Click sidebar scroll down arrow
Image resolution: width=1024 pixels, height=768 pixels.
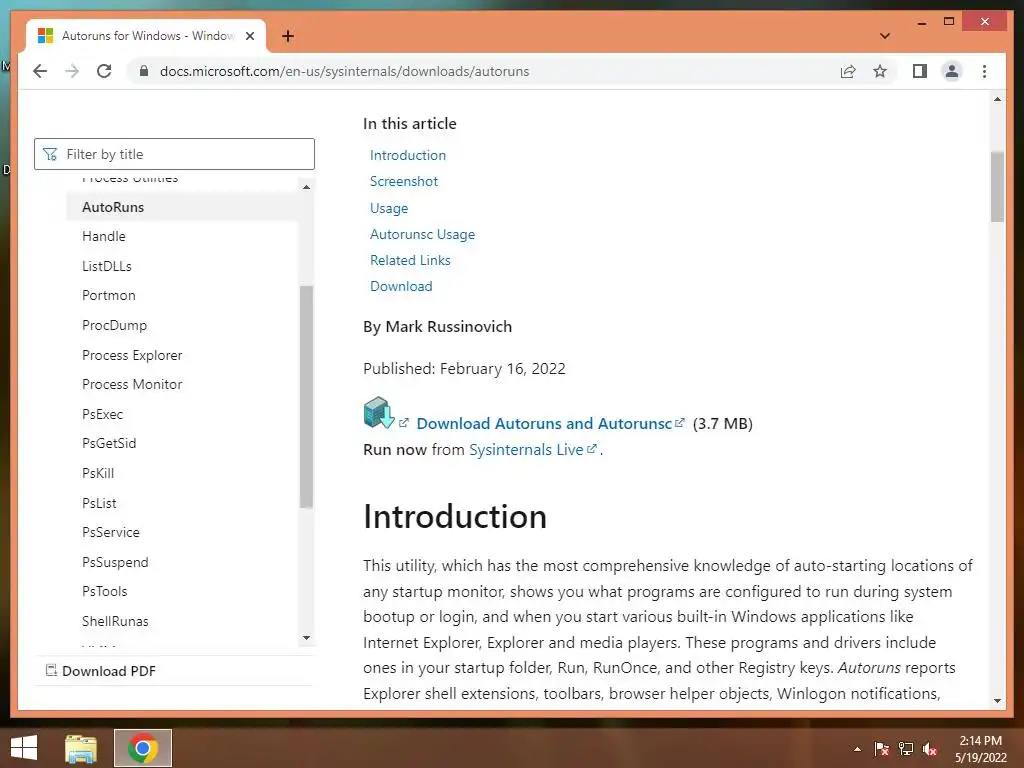click(306, 638)
